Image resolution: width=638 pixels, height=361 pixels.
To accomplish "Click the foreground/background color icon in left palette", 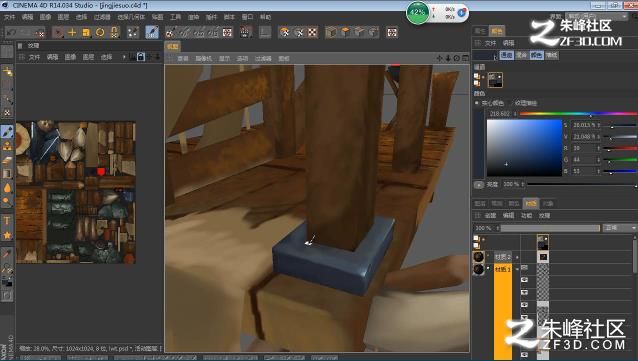I will coord(7,282).
